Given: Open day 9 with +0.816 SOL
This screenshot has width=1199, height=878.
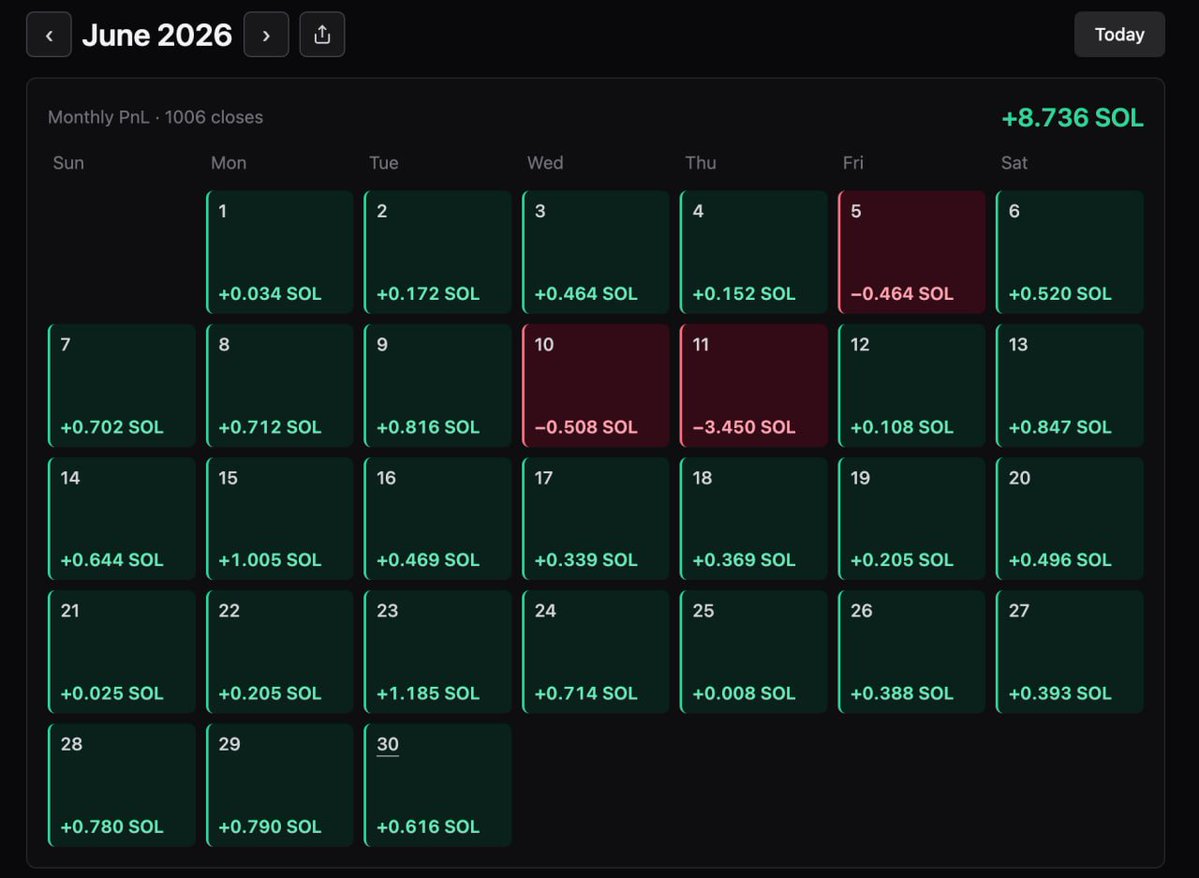Looking at the screenshot, I should click(438, 385).
